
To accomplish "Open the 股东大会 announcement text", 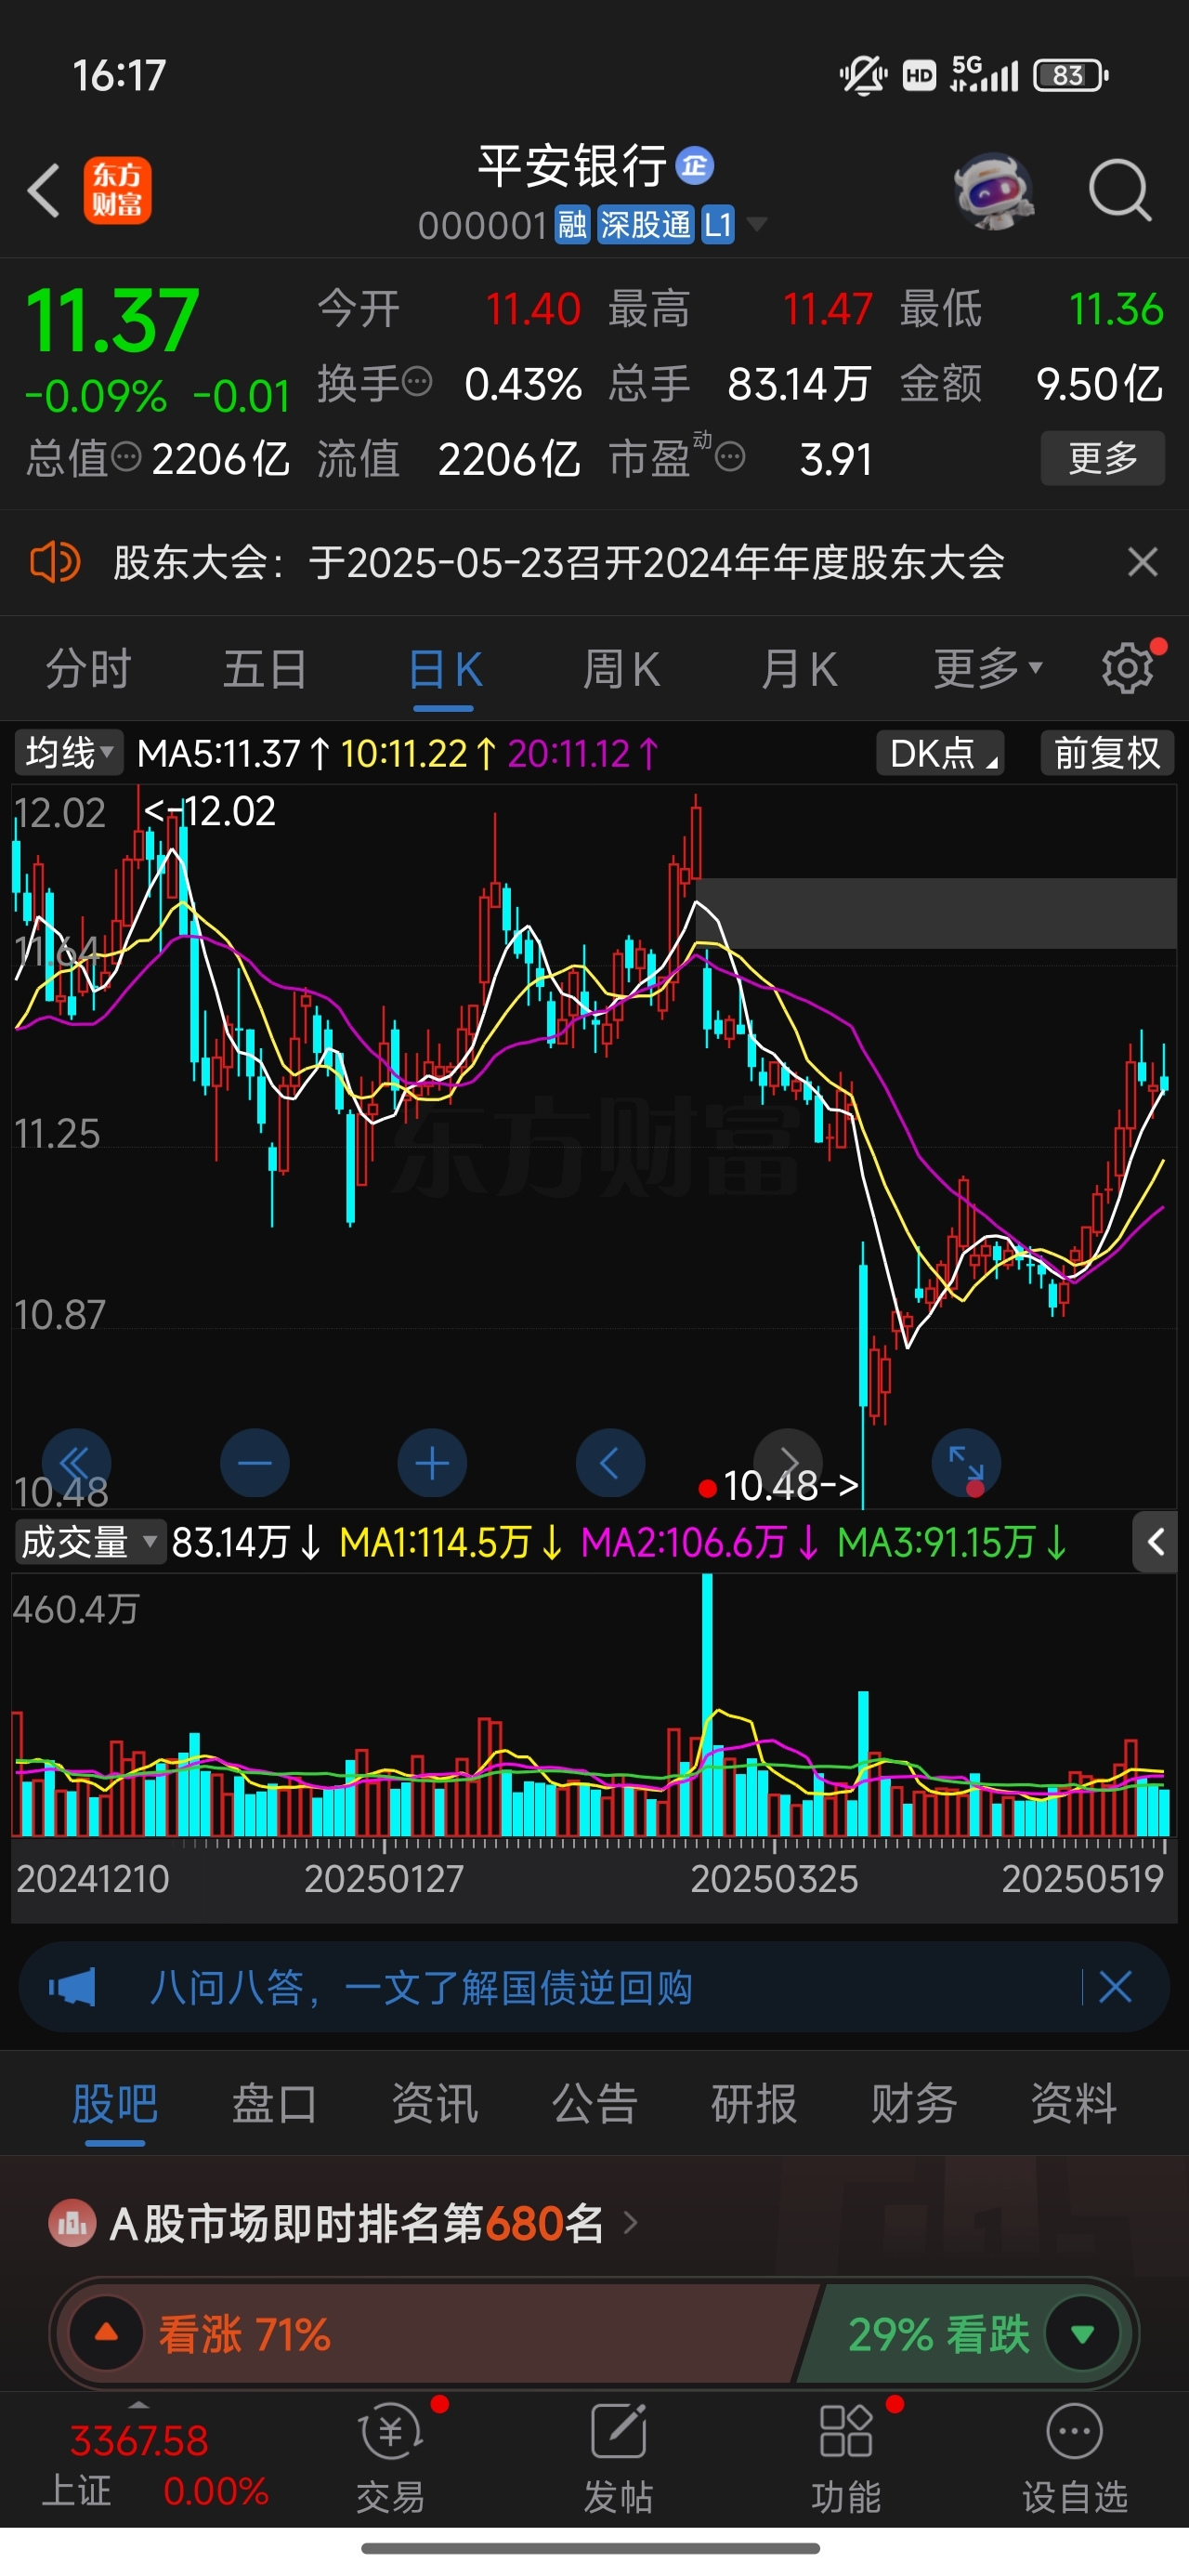I will pos(558,562).
